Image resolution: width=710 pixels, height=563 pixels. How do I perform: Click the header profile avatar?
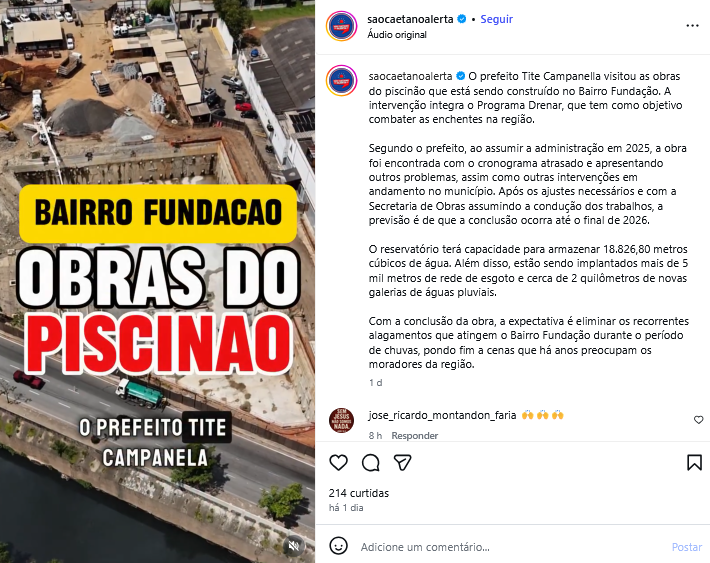click(341, 26)
